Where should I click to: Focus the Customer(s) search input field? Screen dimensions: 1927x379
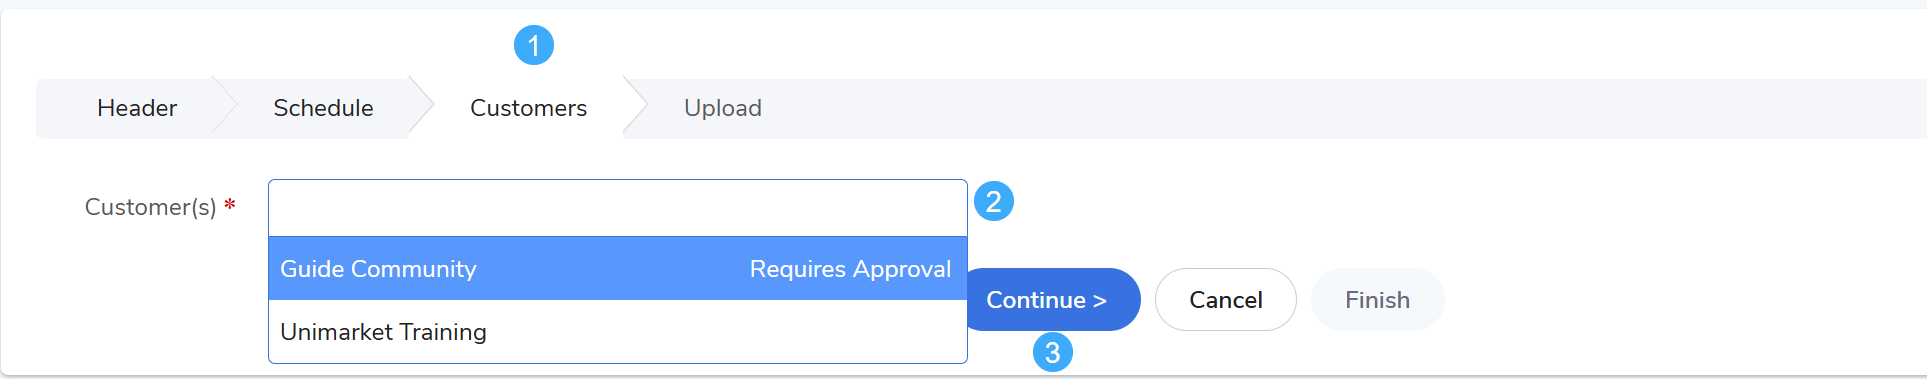[618, 208]
